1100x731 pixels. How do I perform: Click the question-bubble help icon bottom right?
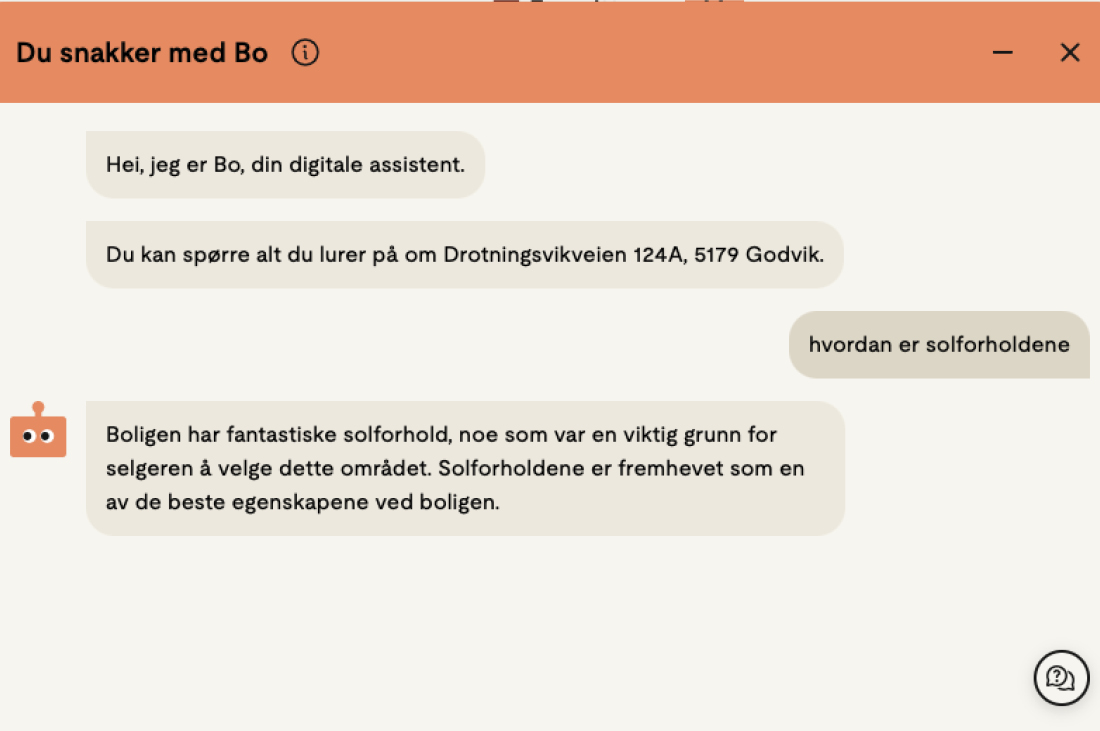coord(1061,678)
